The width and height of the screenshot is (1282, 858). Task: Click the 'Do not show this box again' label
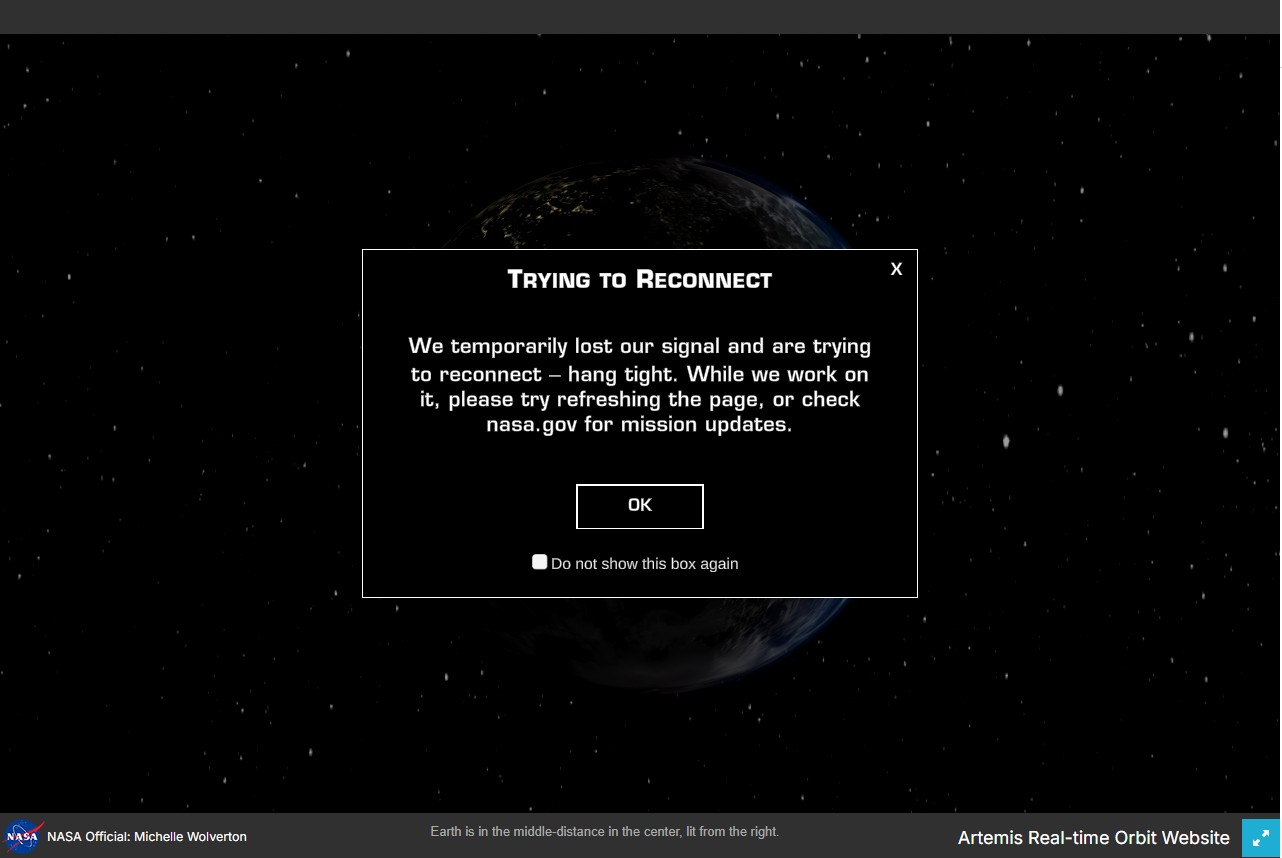(644, 564)
